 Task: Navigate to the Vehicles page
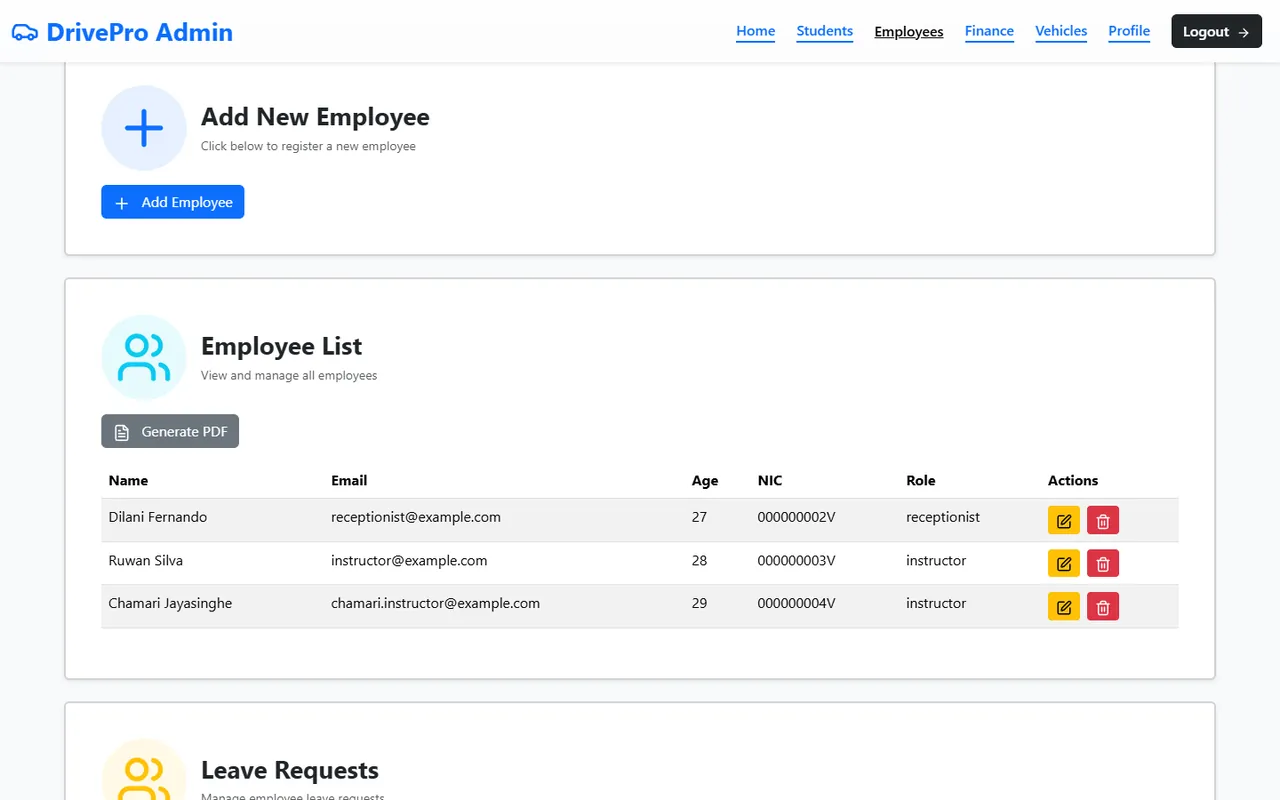1061,31
